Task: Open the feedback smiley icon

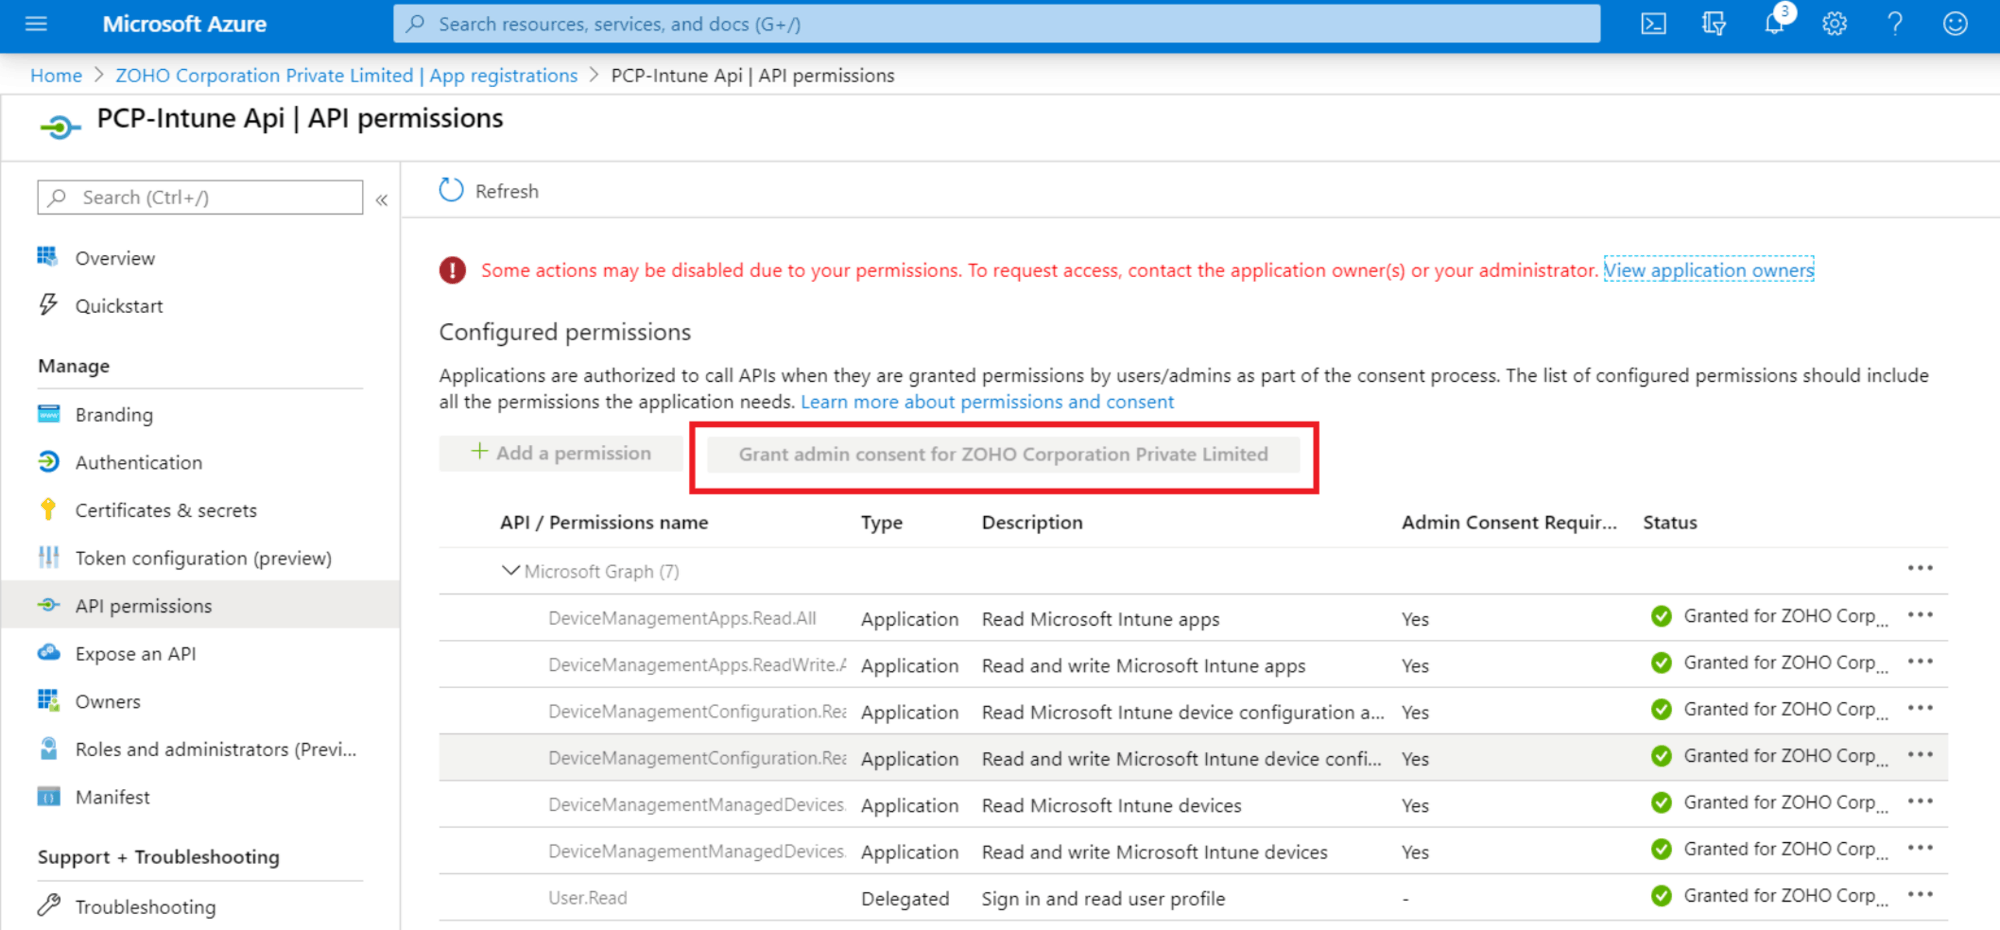Action: click(1955, 24)
